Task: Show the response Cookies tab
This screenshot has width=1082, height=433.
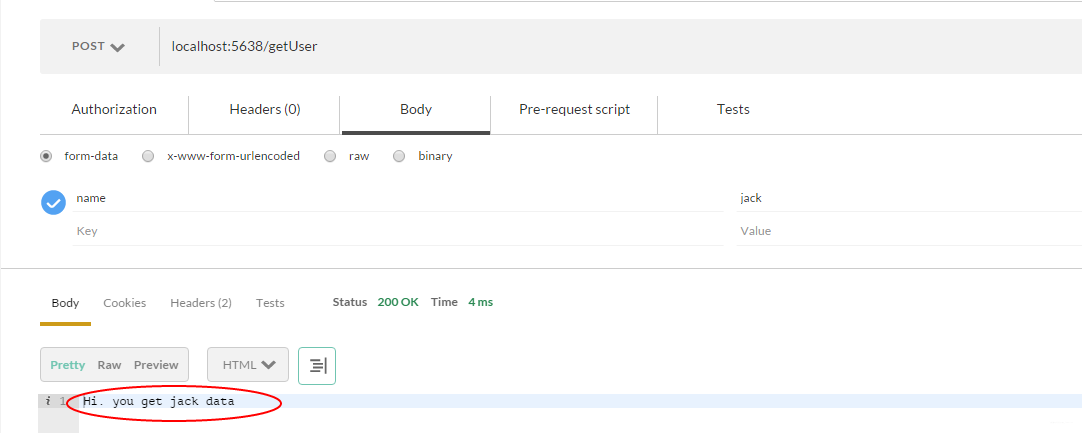Action: (x=125, y=303)
